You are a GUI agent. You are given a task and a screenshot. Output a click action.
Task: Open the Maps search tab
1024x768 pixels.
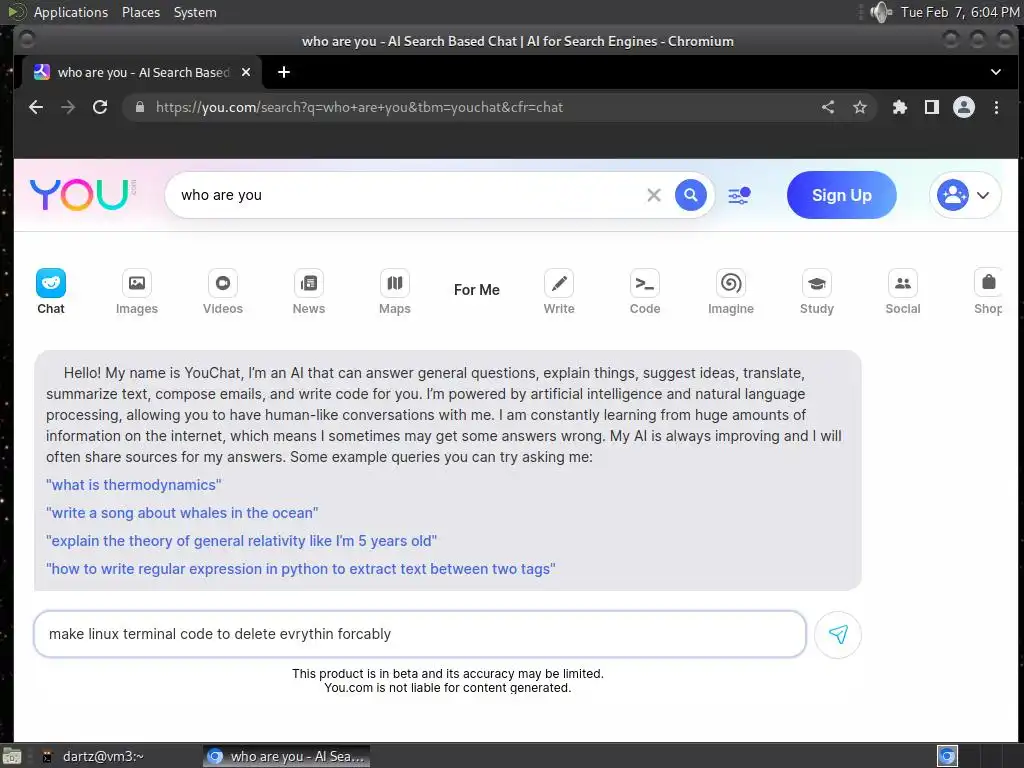click(394, 292)
